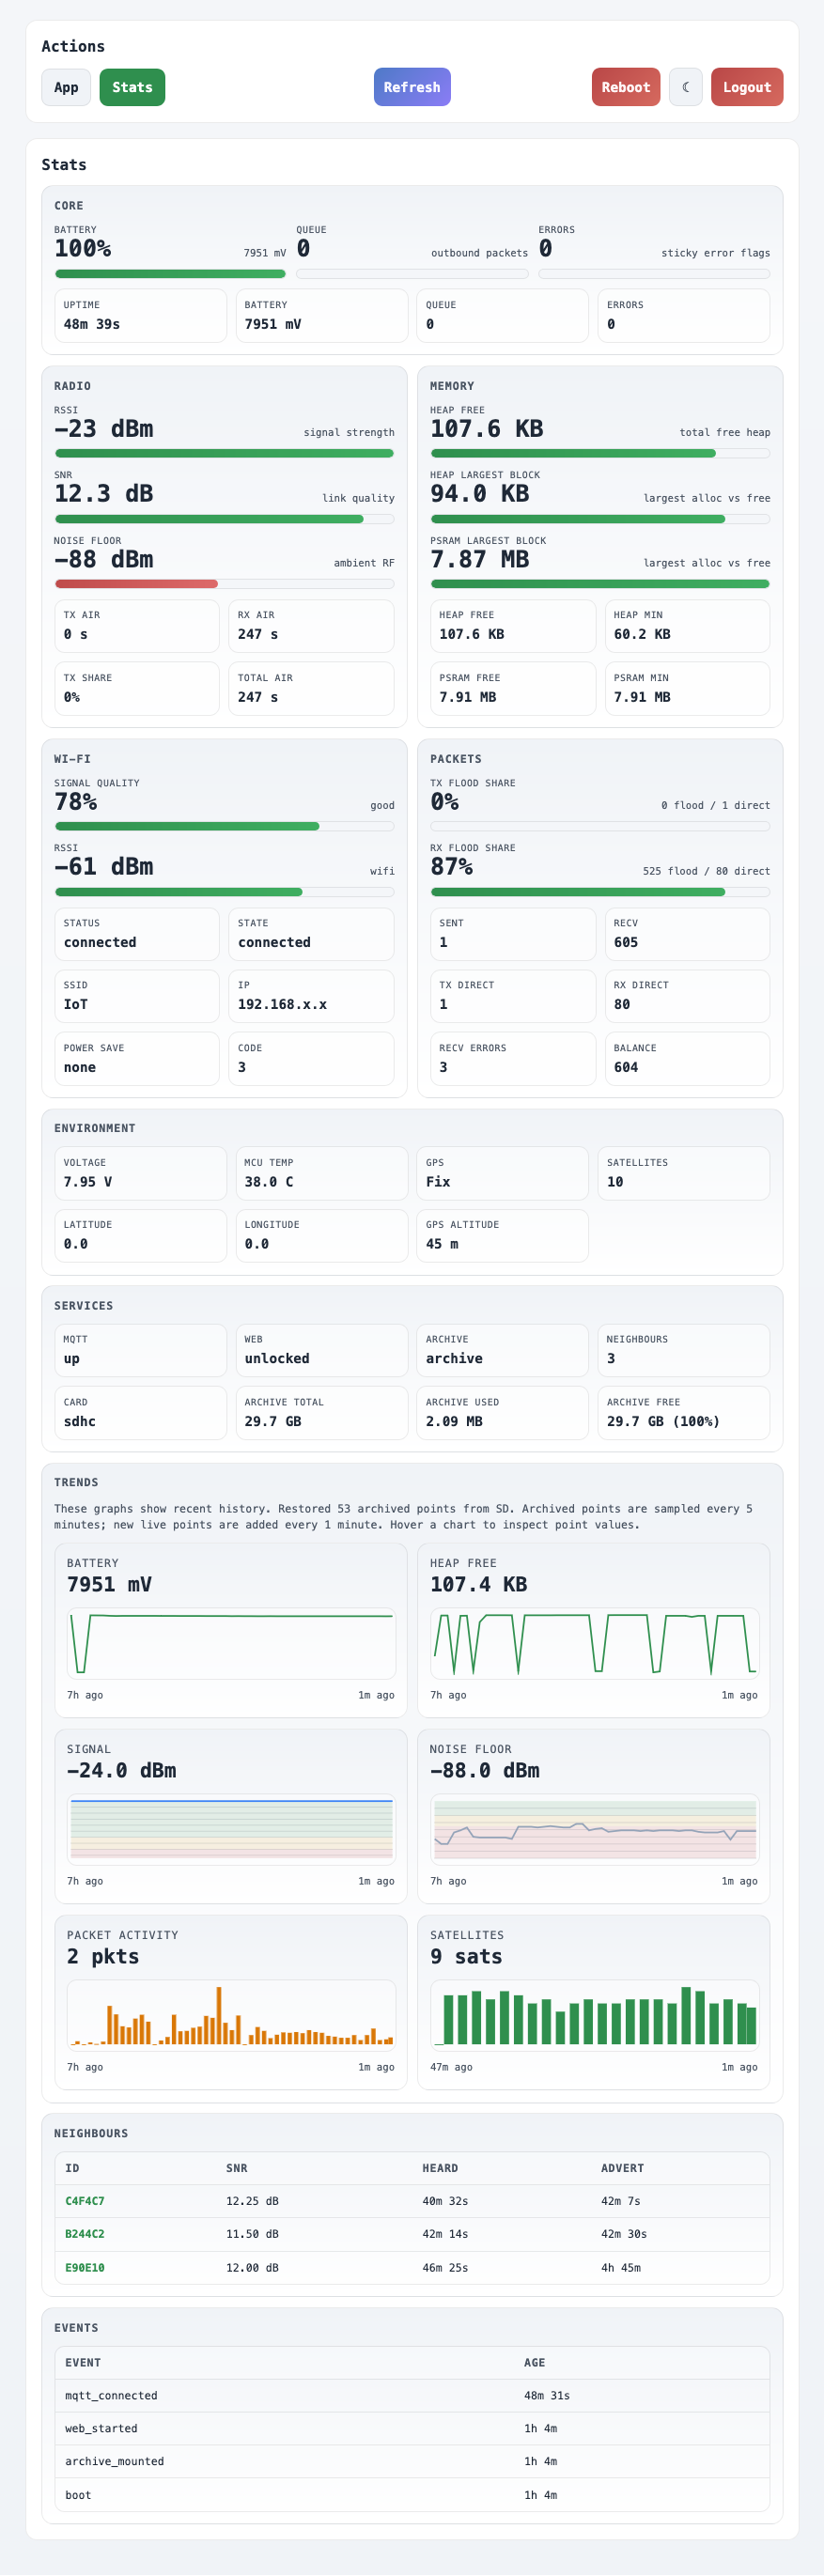Click the Noise Floor progress bar
The image size is (824, 2576).
[224, 582]
